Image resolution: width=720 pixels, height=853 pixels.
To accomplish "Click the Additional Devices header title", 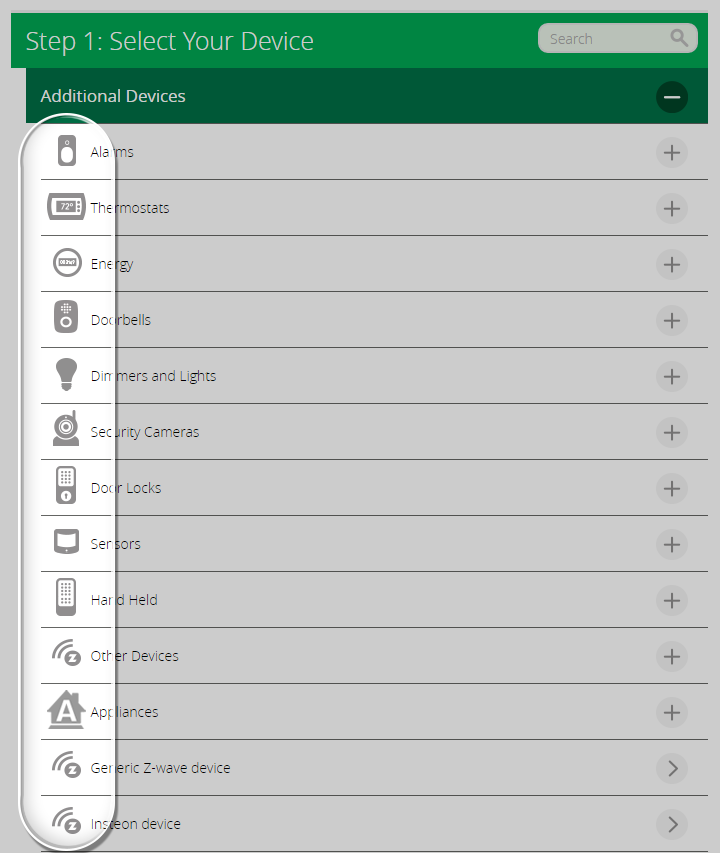I will pos(113,96).
